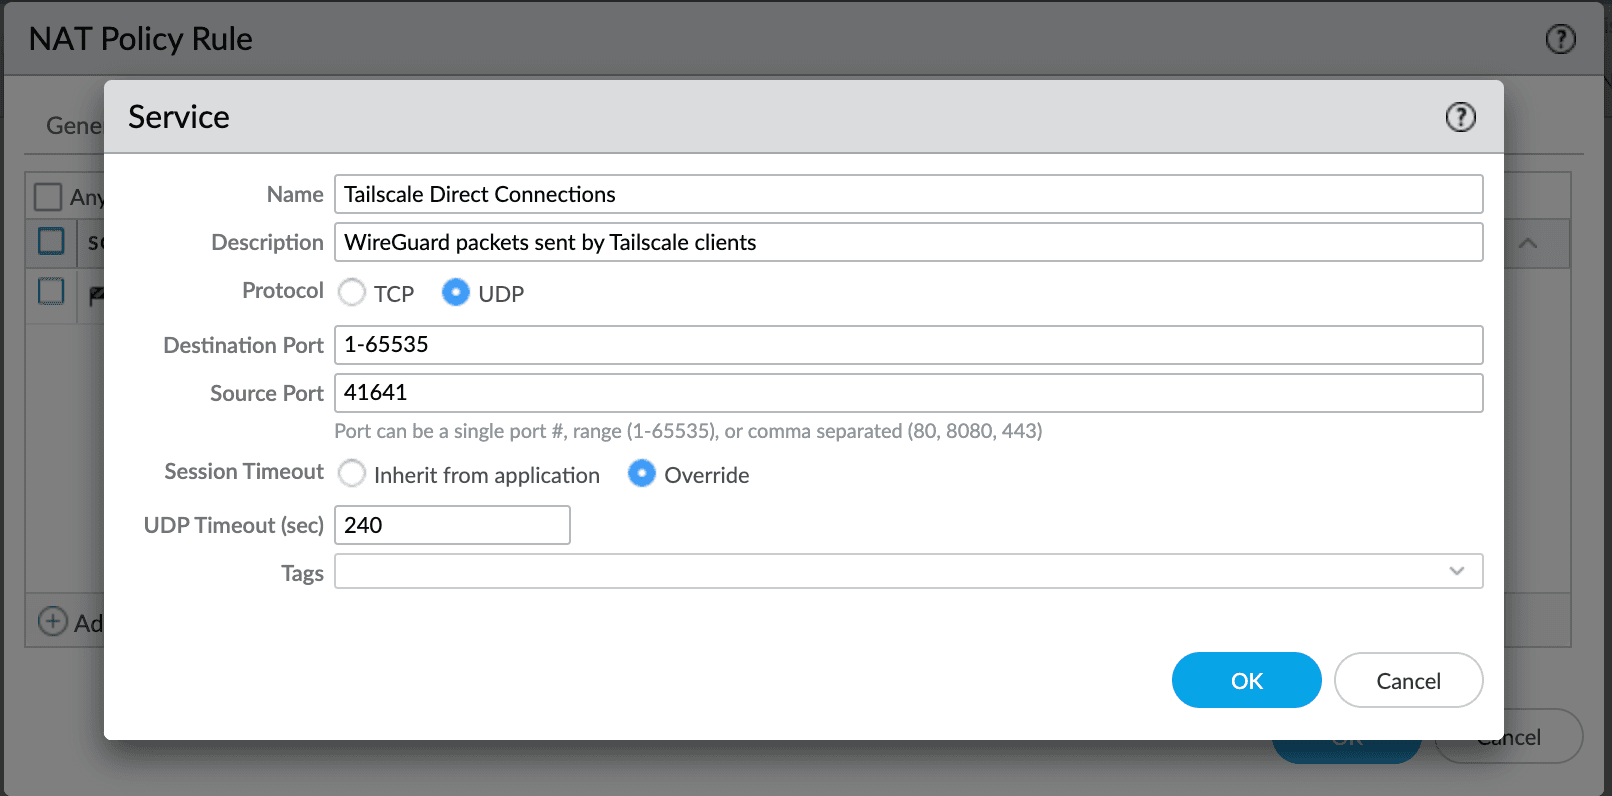
Task: Click into the Name field
Action: 908,194
